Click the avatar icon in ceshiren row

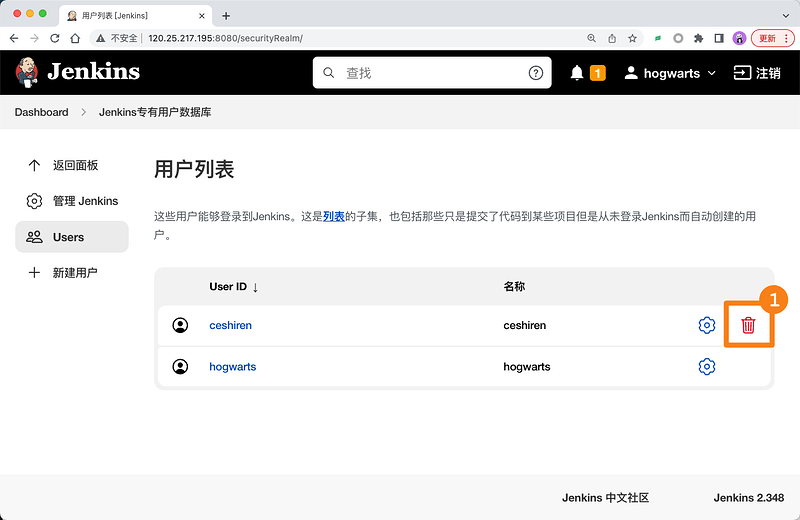pyautogui.click(x=180, y=325)
